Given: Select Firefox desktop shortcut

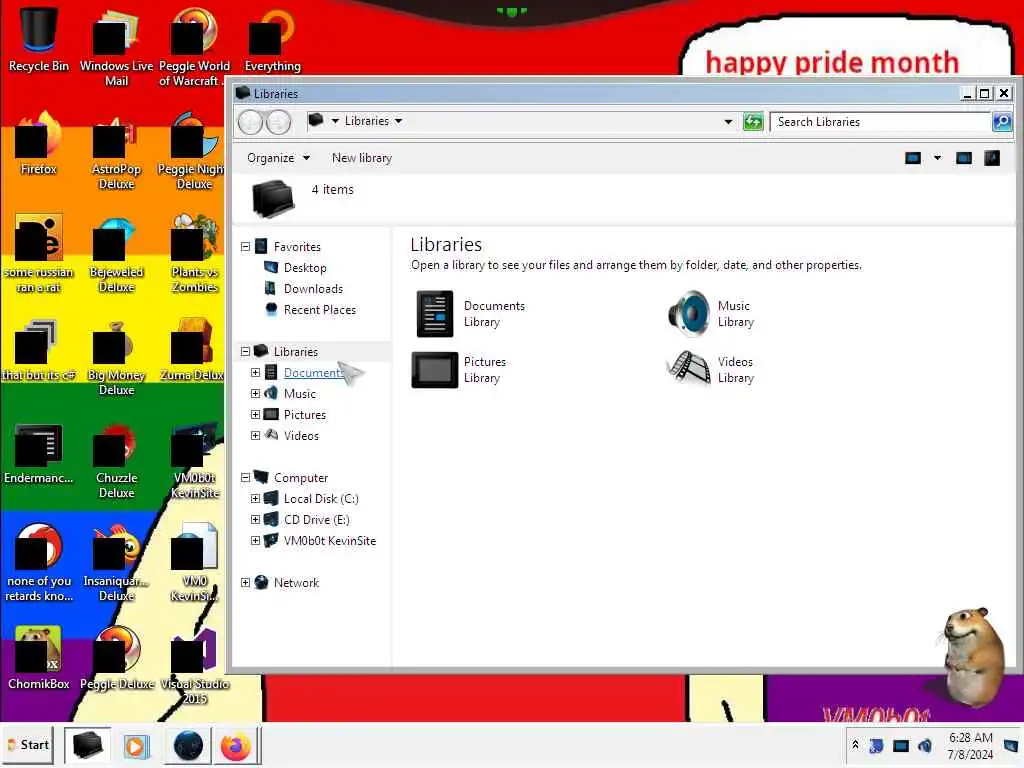Looking at the screenshot, I should pyautogui.click(x=39, y=144).
